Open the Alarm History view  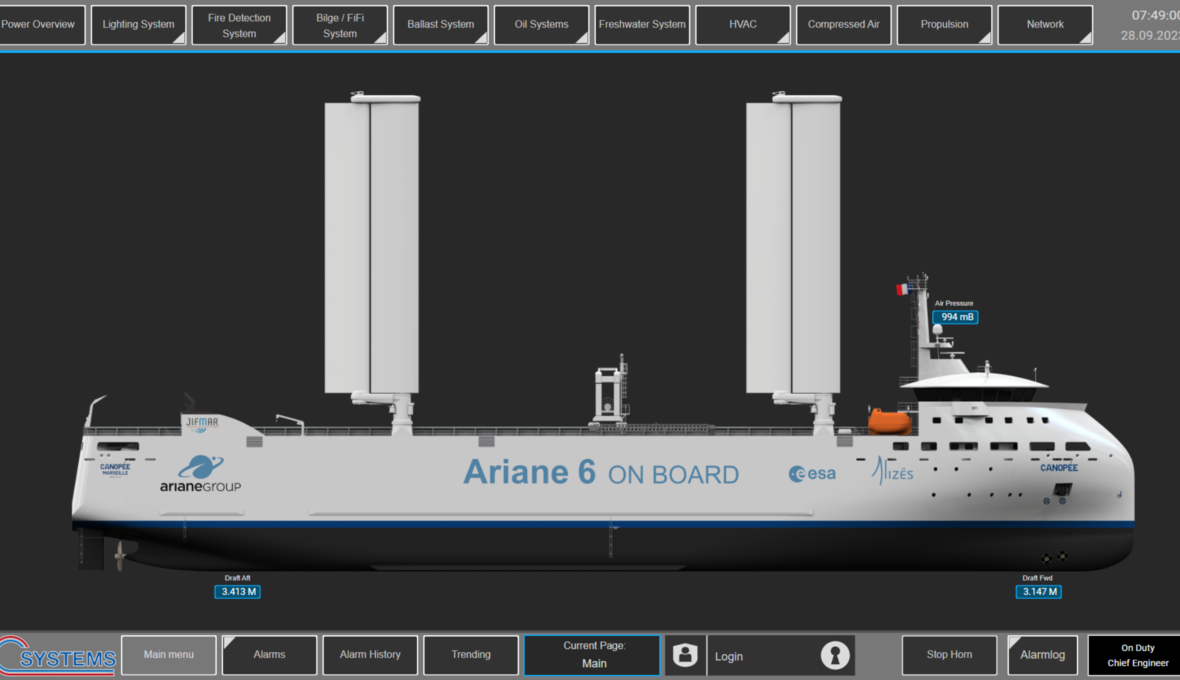[370, 655]
